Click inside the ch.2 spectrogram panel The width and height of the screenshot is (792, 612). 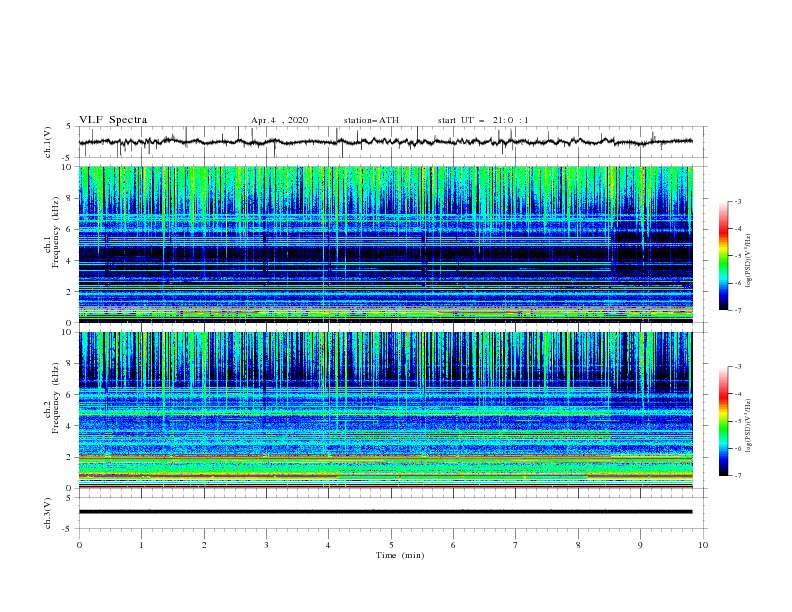point(385,410)
